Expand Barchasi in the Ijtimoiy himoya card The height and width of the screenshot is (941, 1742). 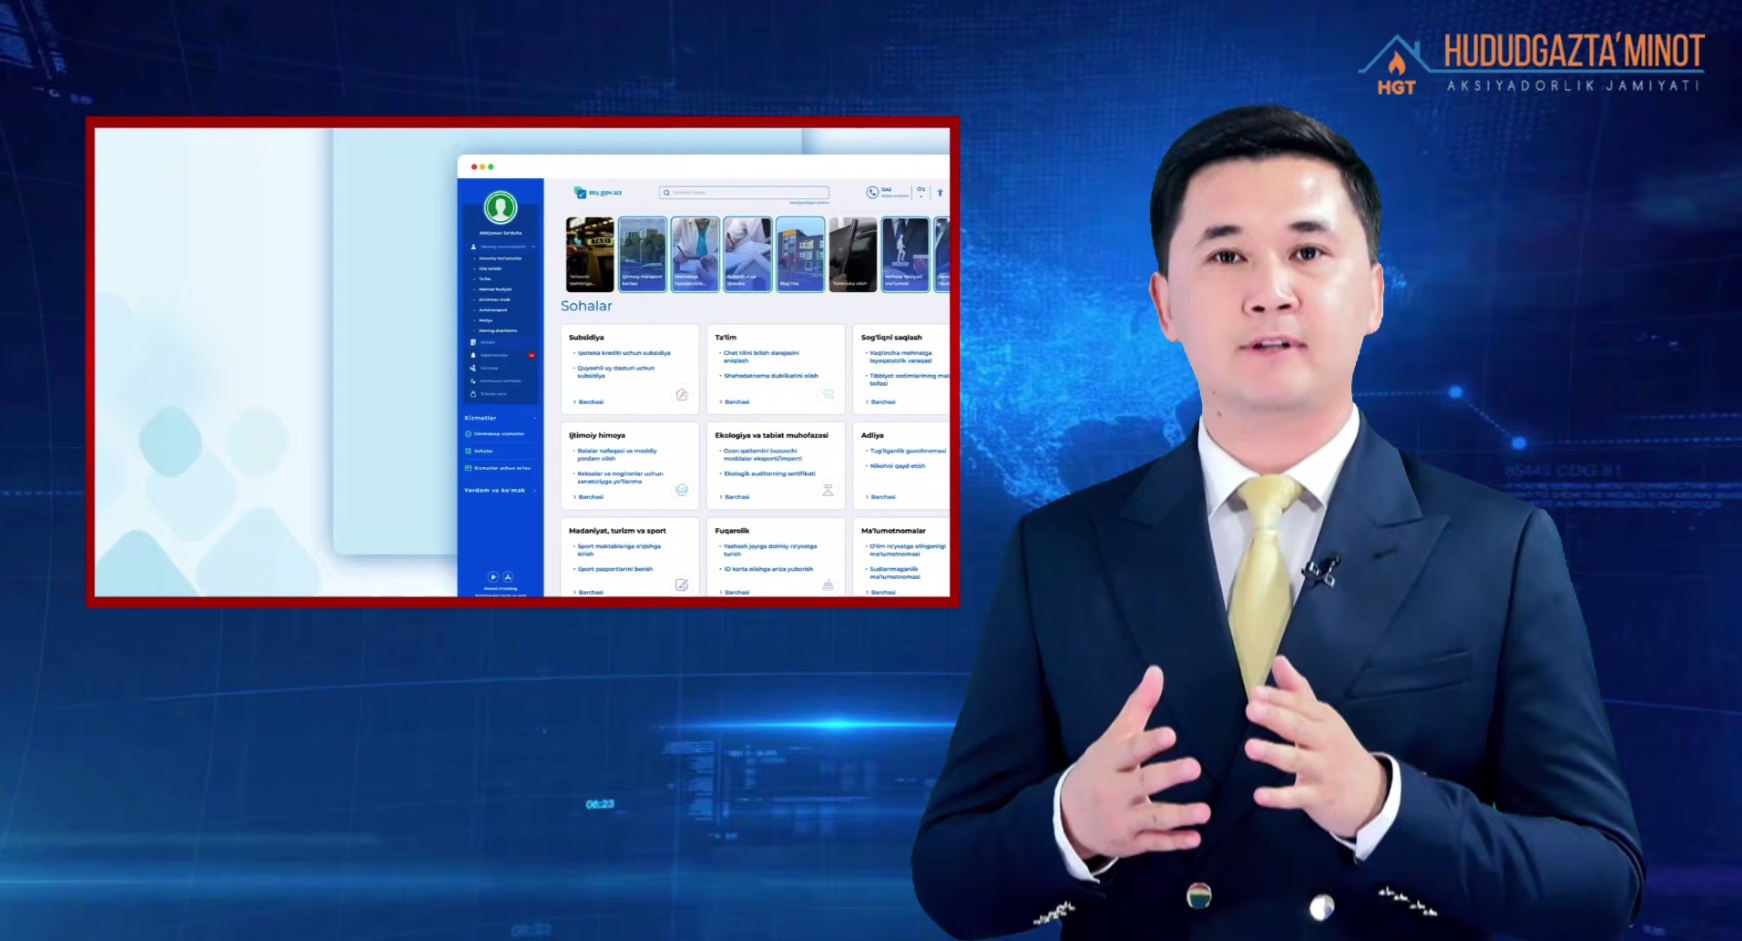[590, 497]
